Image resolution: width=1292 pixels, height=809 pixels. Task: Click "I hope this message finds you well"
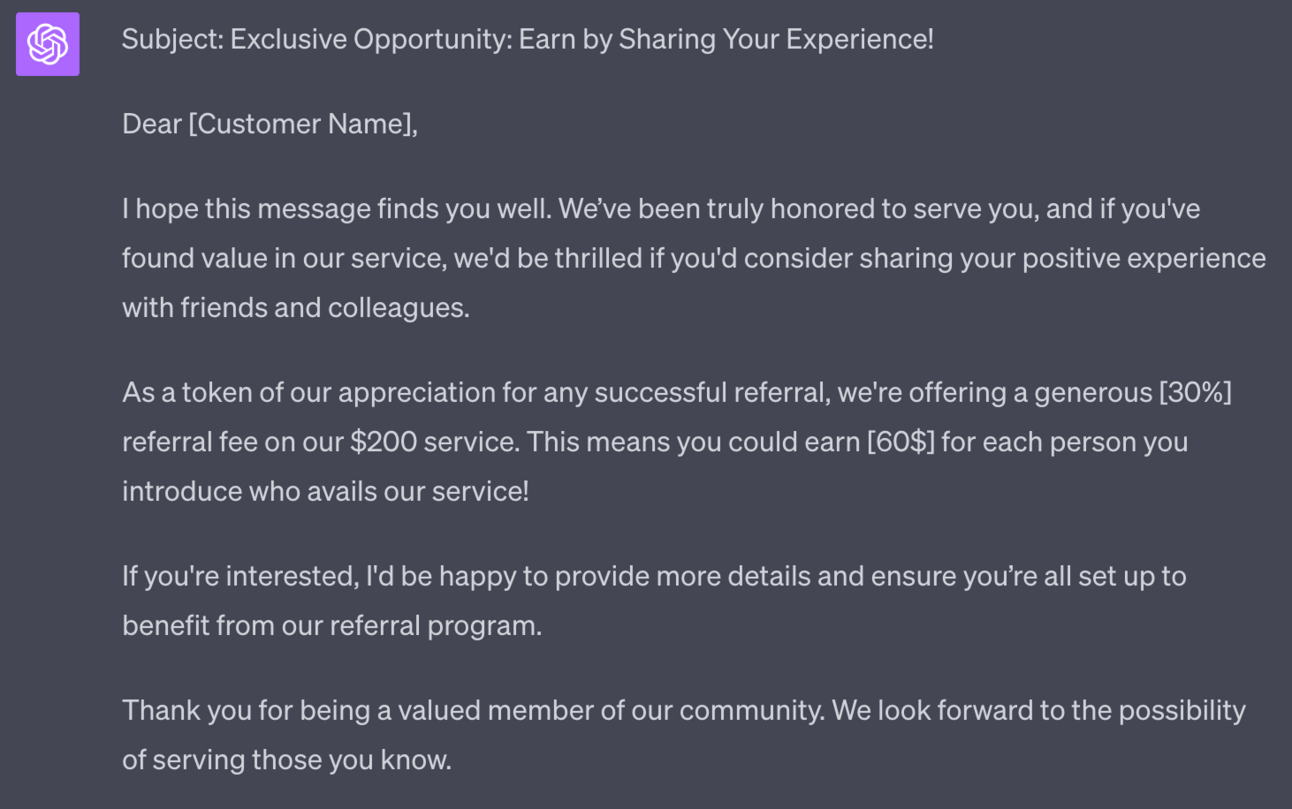(336, 209)
